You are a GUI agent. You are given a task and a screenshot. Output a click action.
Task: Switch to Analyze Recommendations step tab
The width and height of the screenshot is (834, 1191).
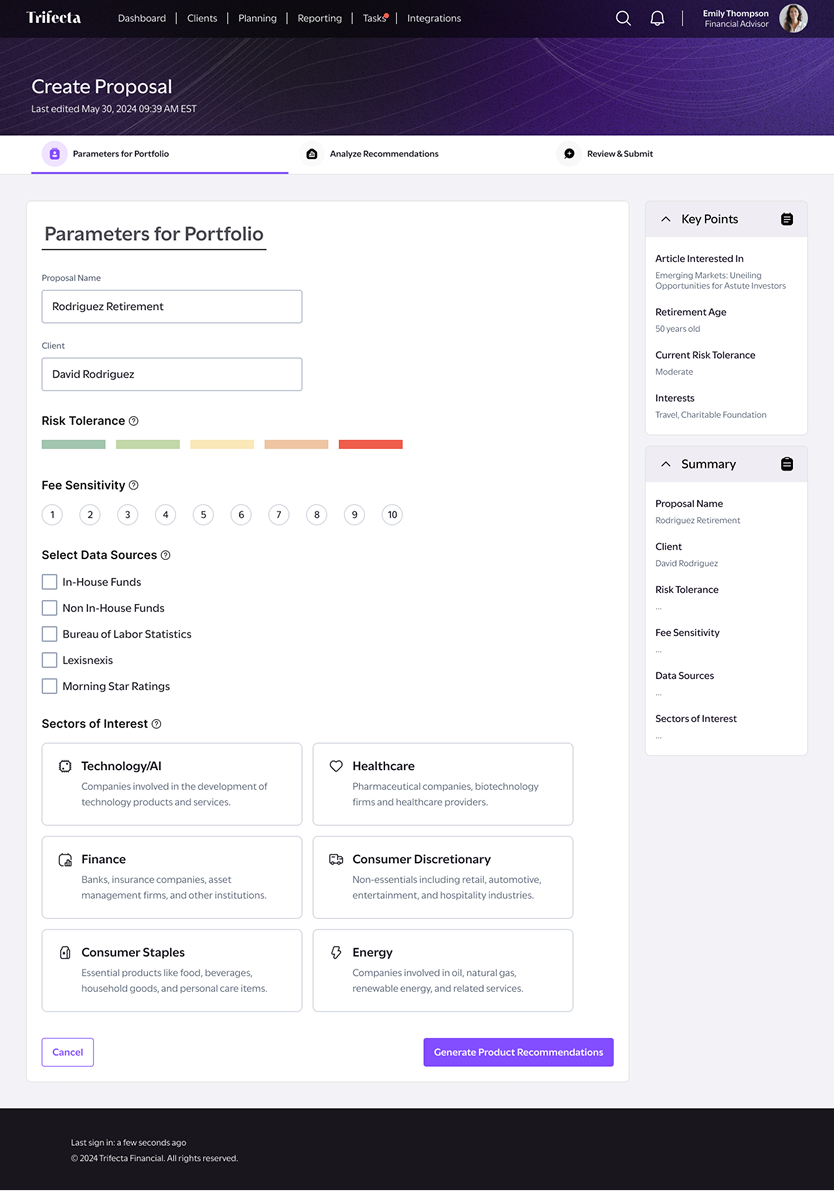coord(370,153)
